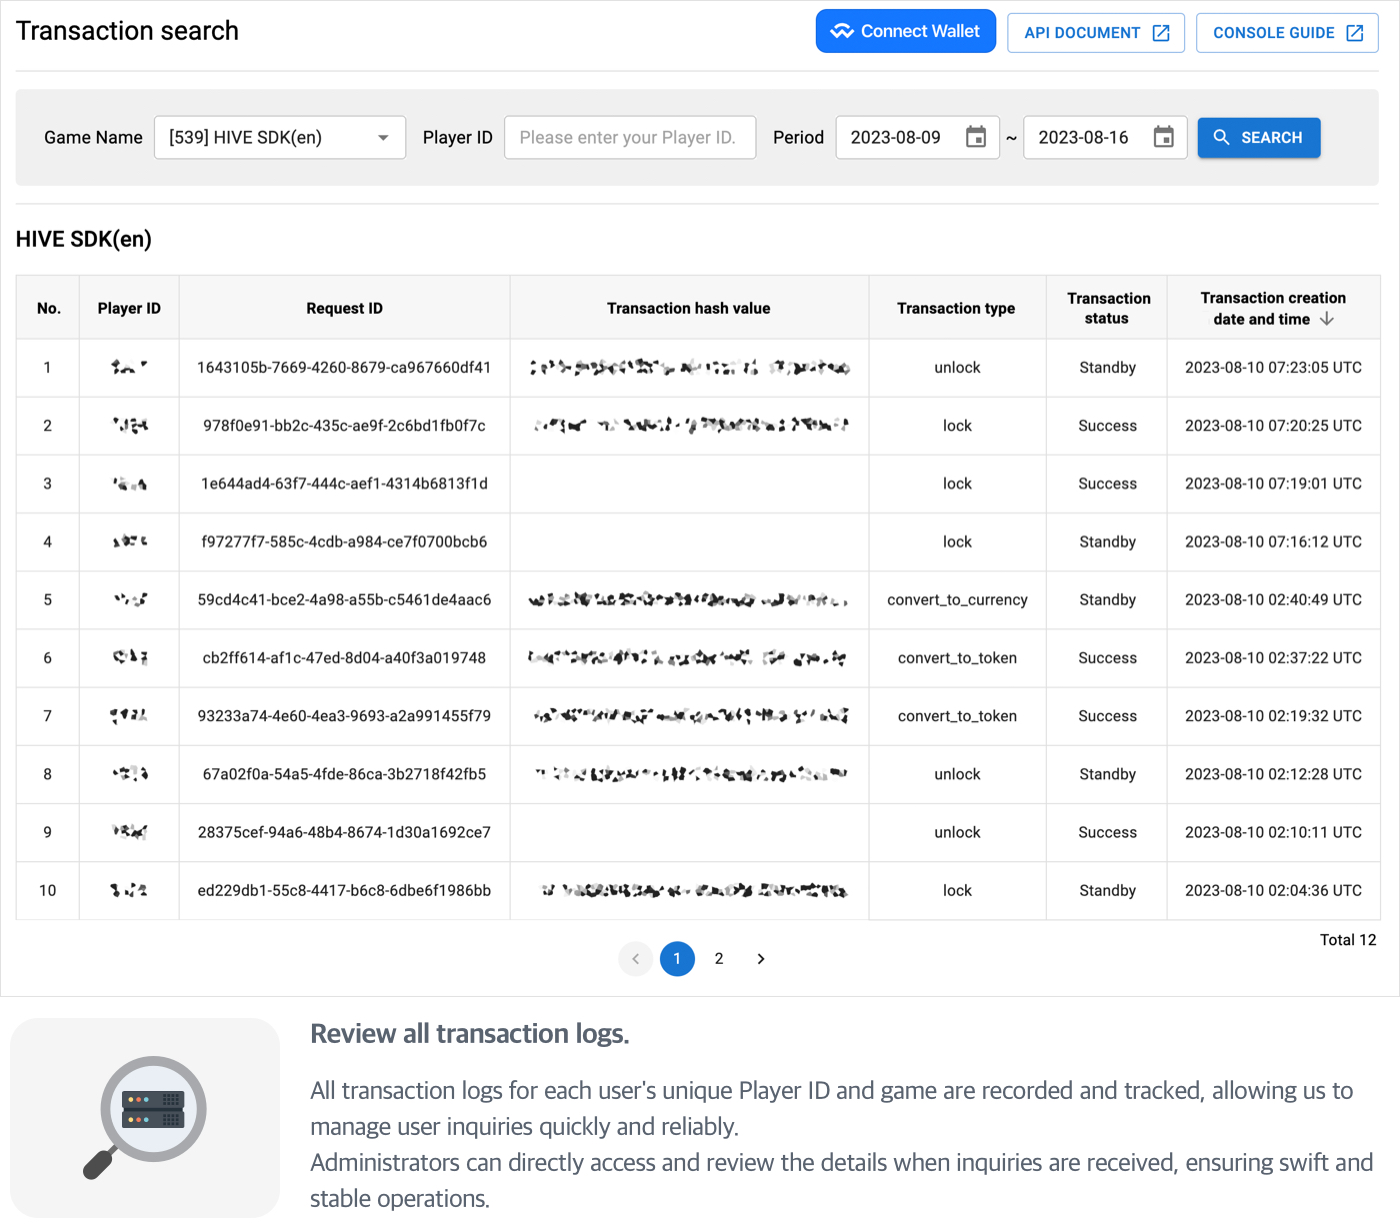Select request ID 1643105b-7669-4260-8679-ca967660df41

click(x=344, y=367)
